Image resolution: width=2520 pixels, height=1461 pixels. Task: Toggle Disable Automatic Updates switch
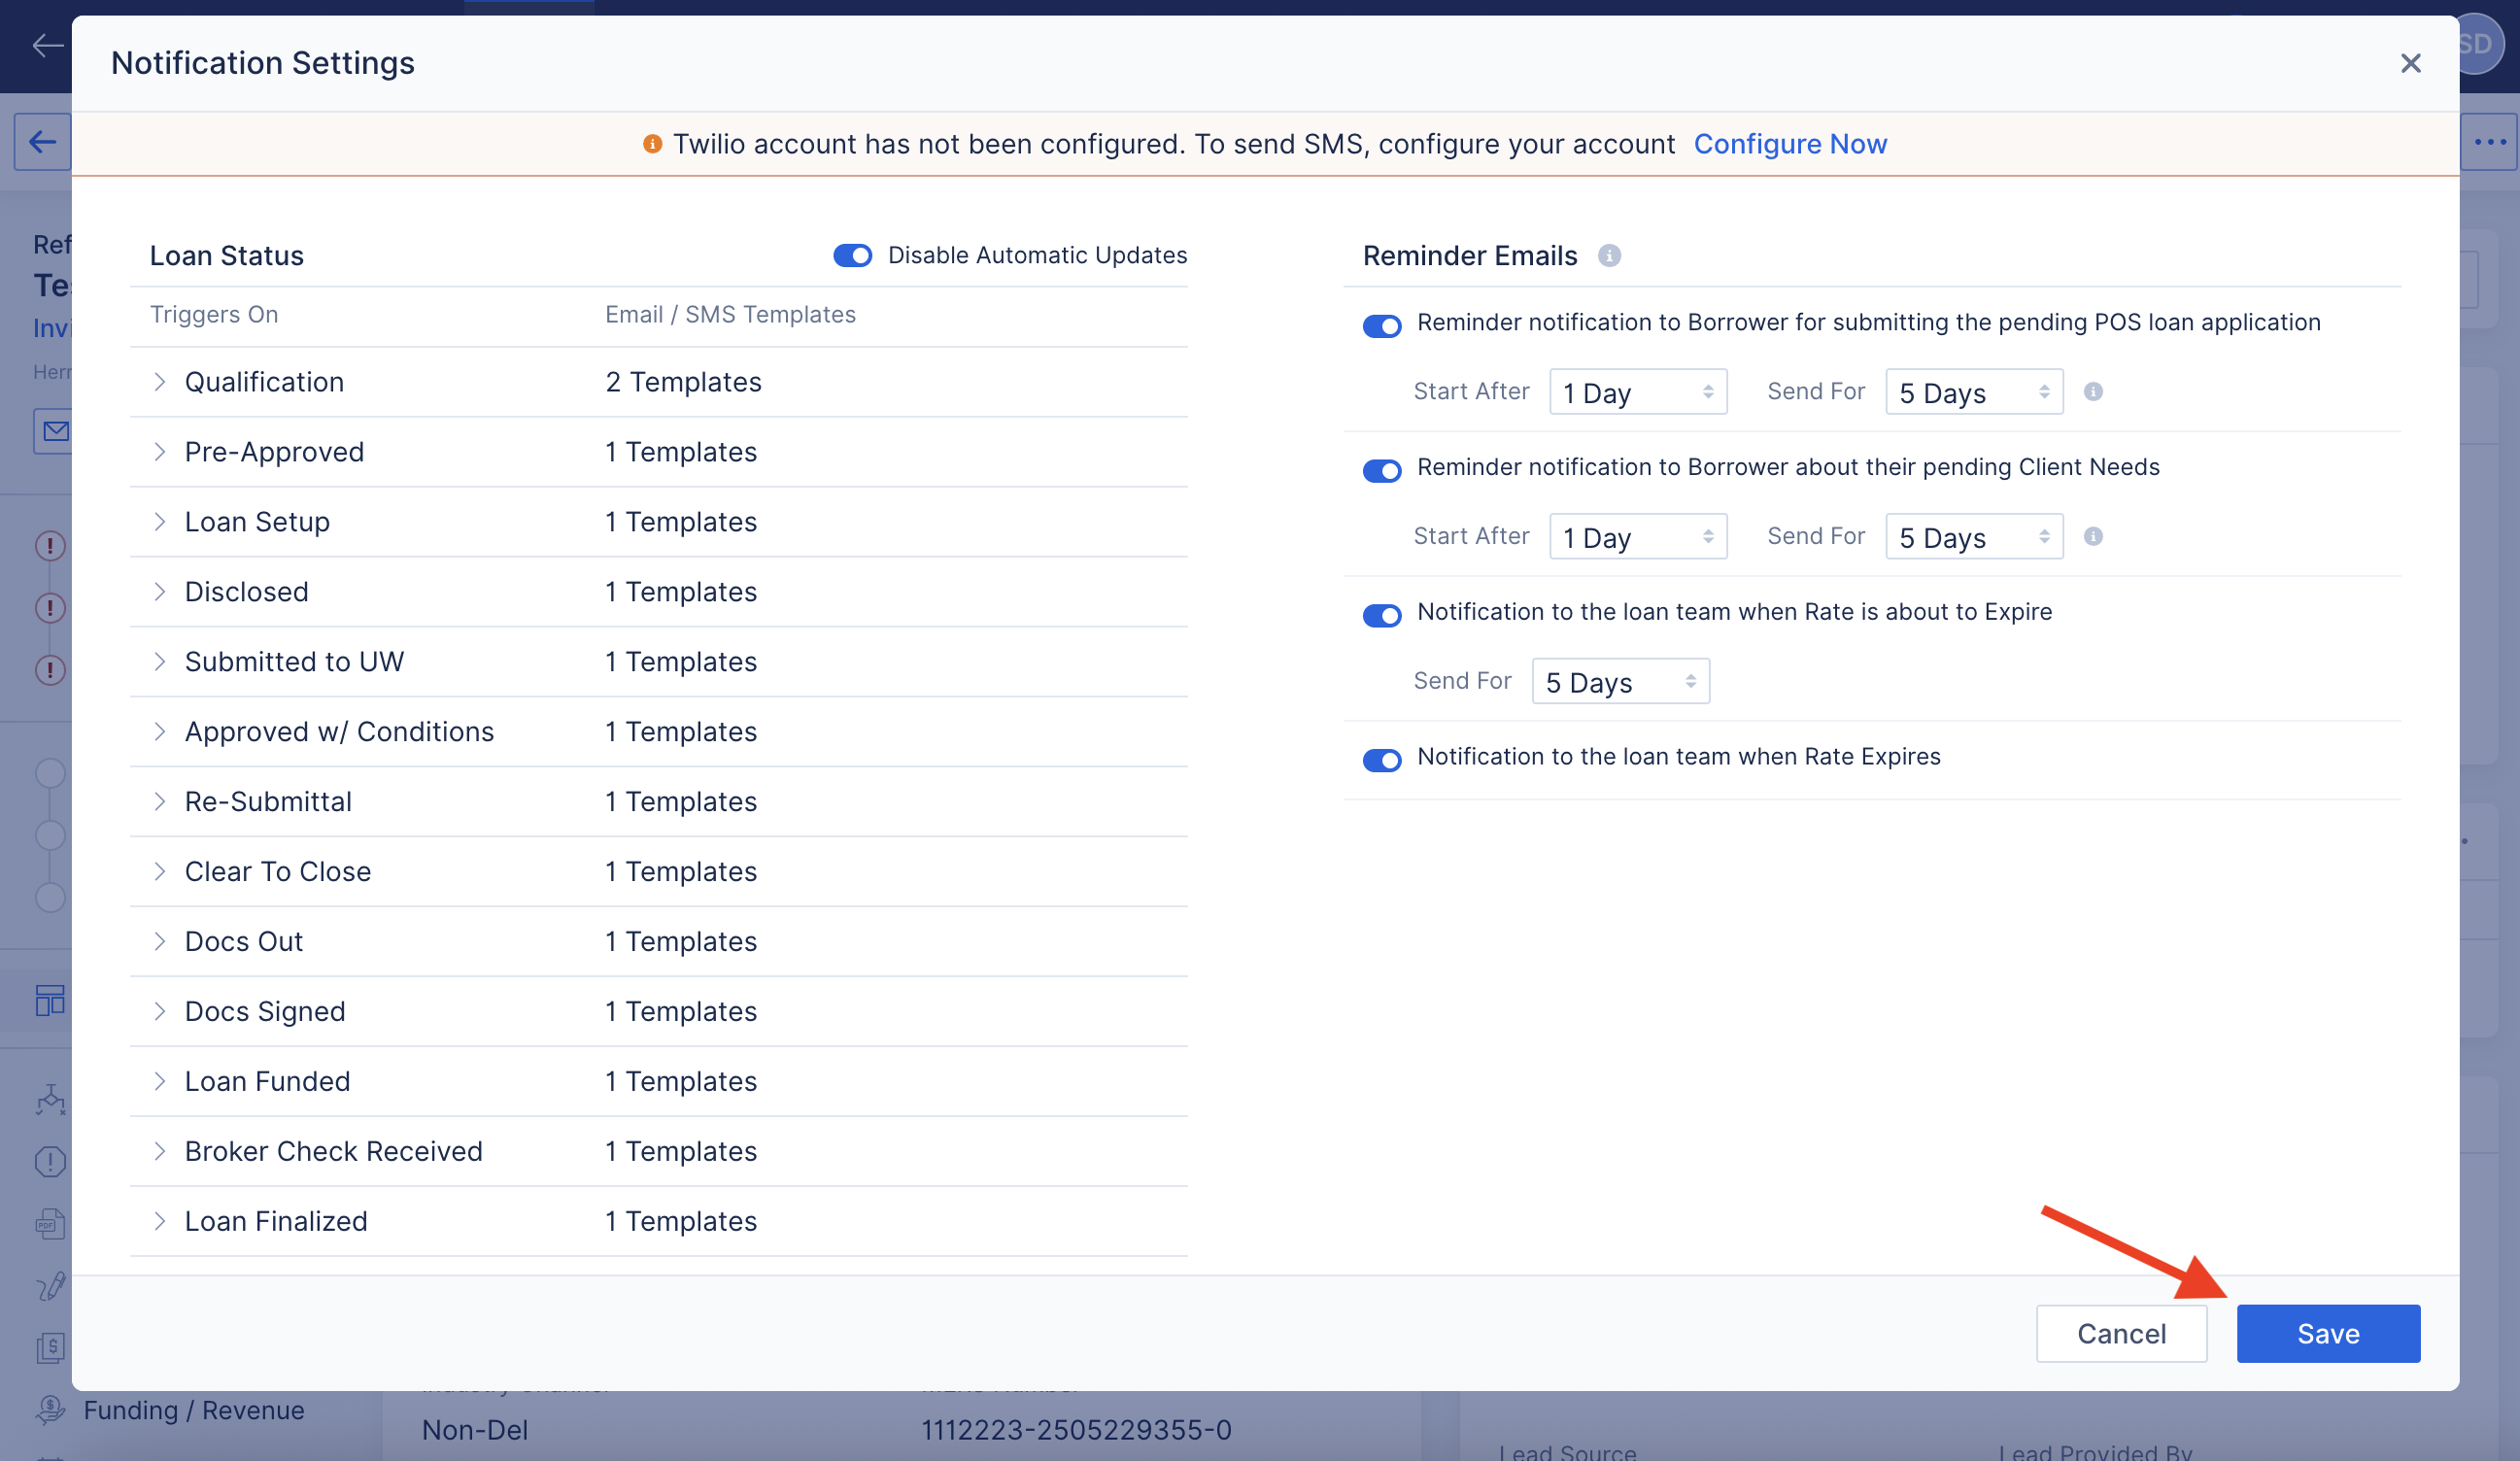852,256
